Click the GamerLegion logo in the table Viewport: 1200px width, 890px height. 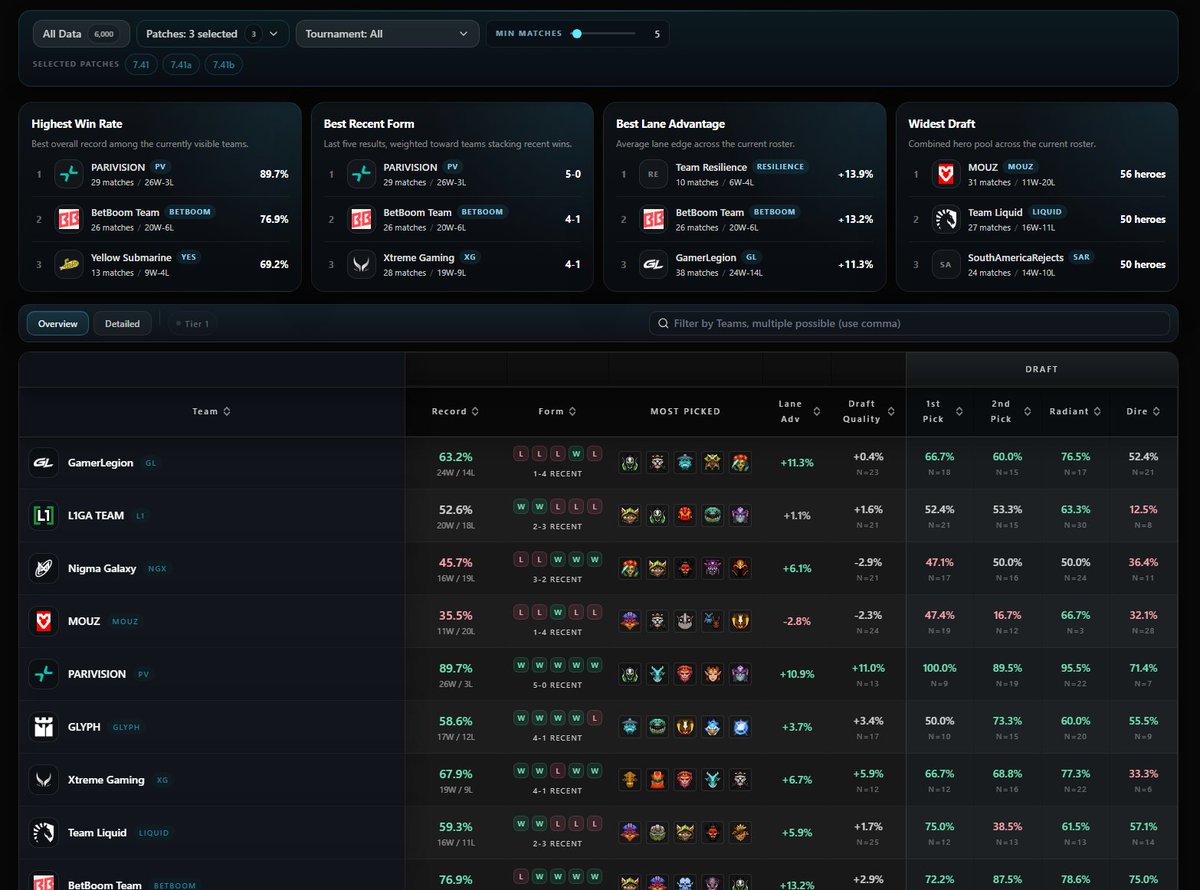point(43,463)
